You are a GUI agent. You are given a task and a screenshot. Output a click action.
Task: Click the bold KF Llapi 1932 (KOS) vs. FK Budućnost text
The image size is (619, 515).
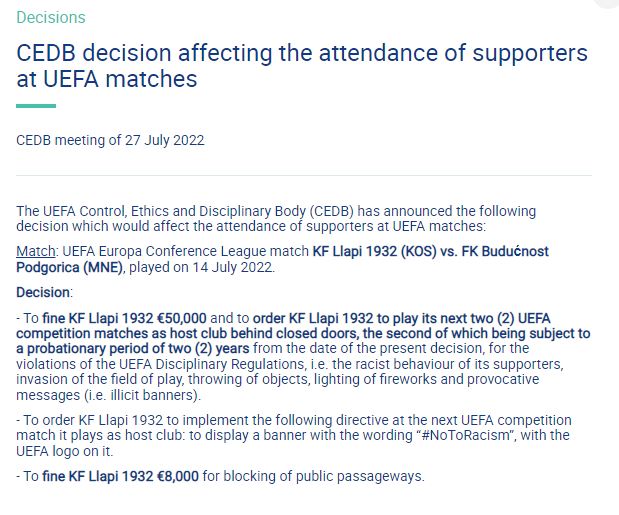coord(431,251)
